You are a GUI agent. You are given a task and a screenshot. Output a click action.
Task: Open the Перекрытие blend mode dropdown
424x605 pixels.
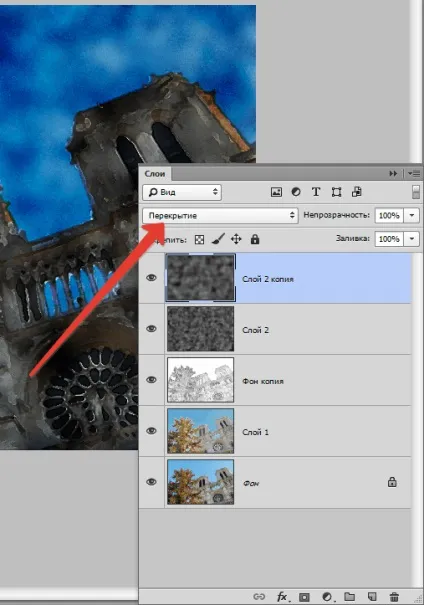click(x=220, y=215)
